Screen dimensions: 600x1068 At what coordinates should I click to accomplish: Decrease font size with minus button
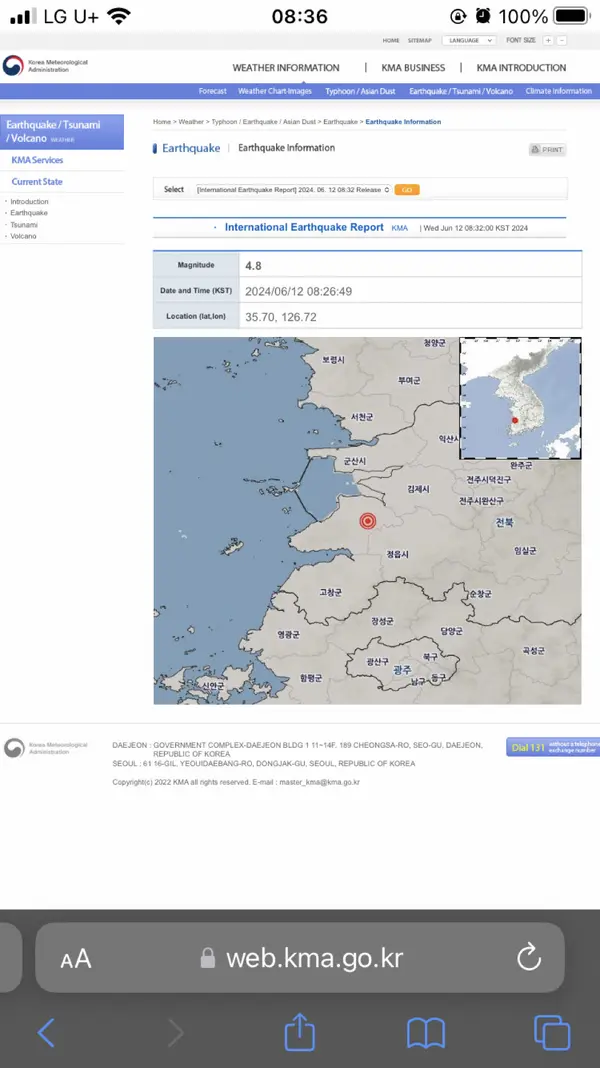click(x=562, y=41)
